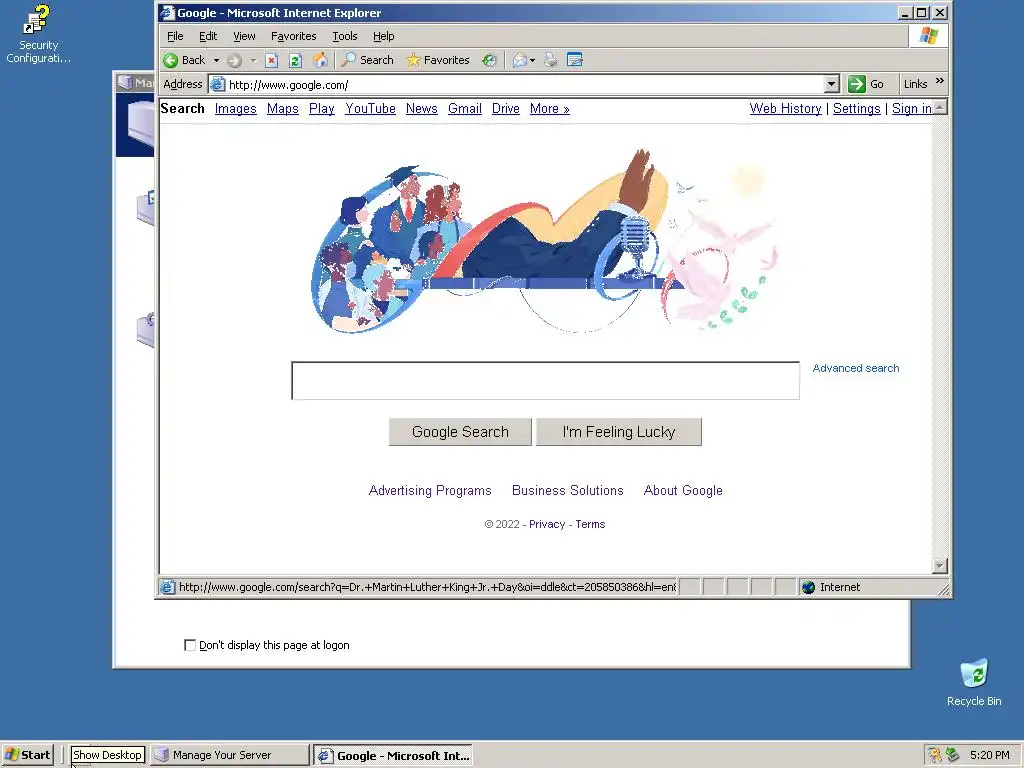Switch to Manage Your Server taskbar button
Image resolution: width=1024 pixels, height=768 pixels.
(x=229, y=755)
